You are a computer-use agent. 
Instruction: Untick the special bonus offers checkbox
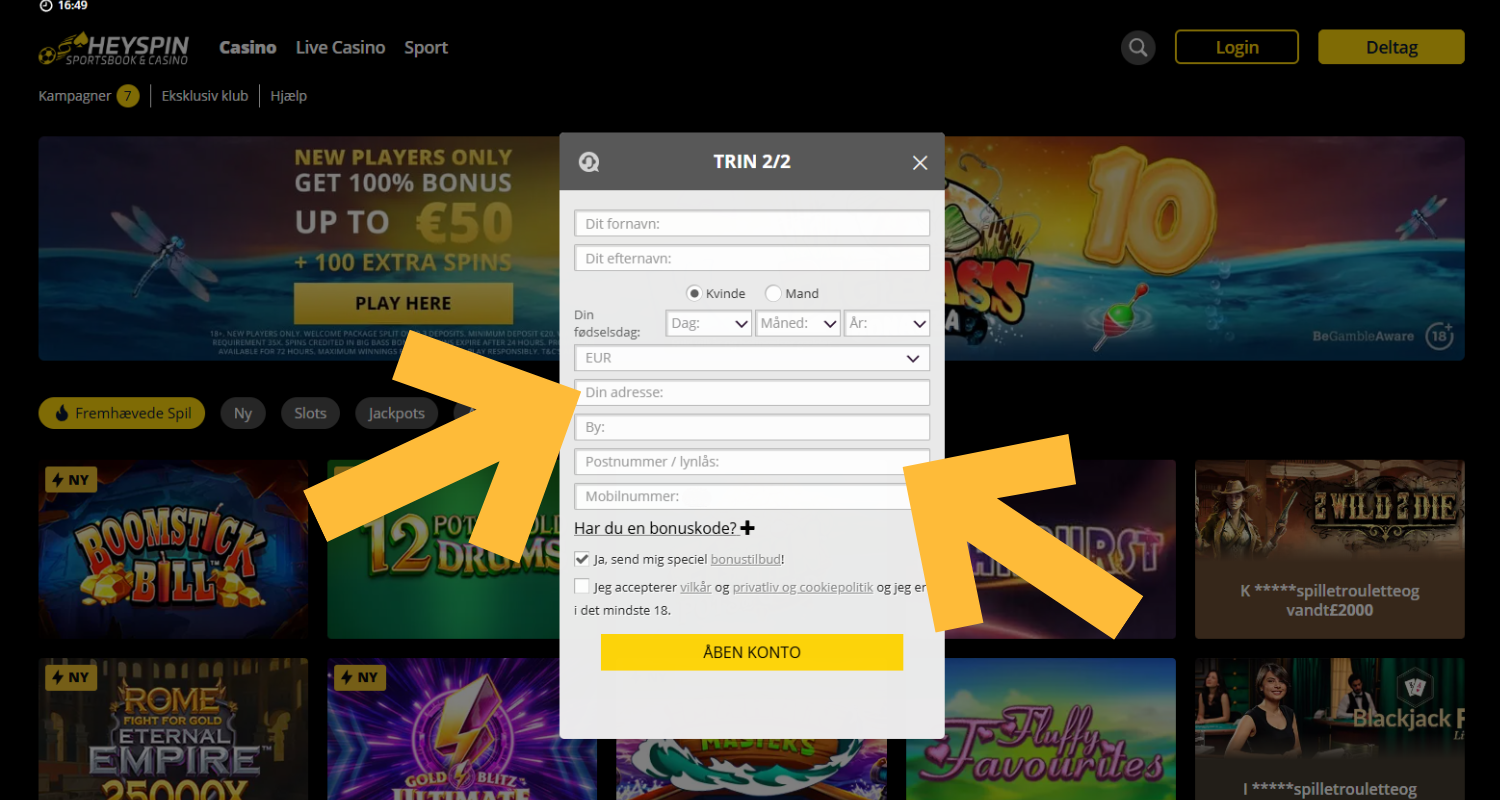click(582, 559)
